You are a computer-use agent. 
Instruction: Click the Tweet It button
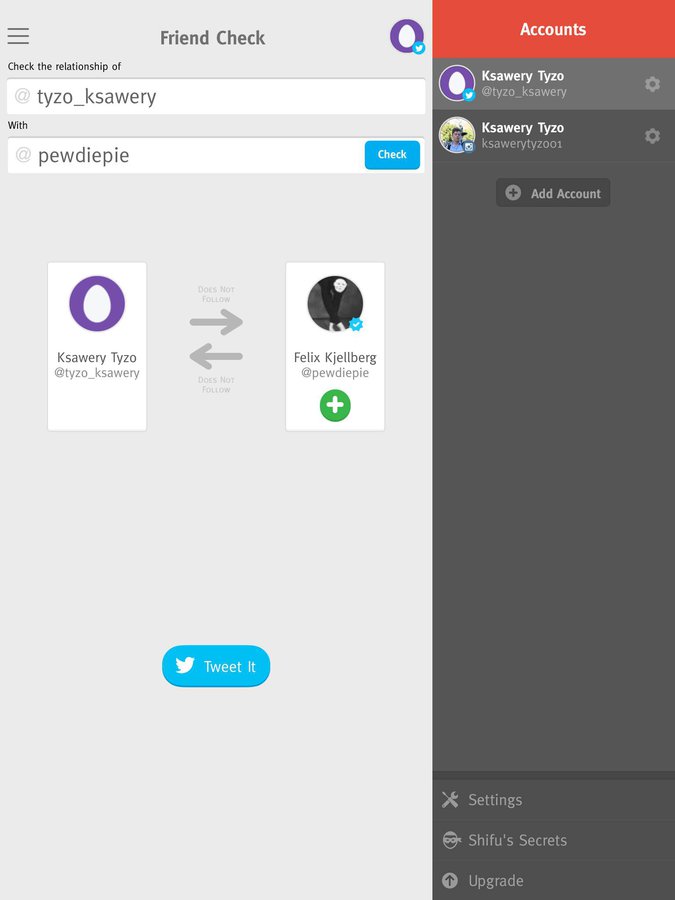(216, 666)
